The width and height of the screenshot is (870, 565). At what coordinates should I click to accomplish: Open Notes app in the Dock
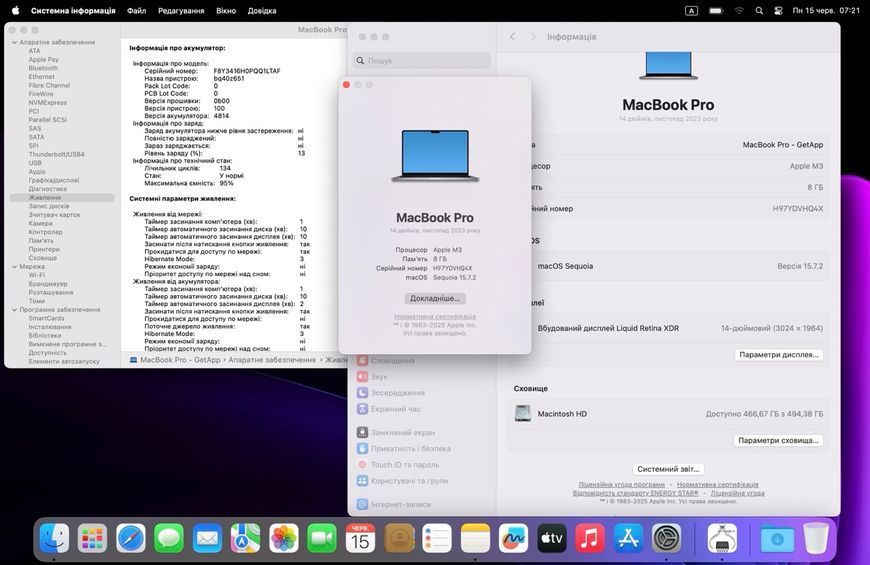(x=476, y=538)
